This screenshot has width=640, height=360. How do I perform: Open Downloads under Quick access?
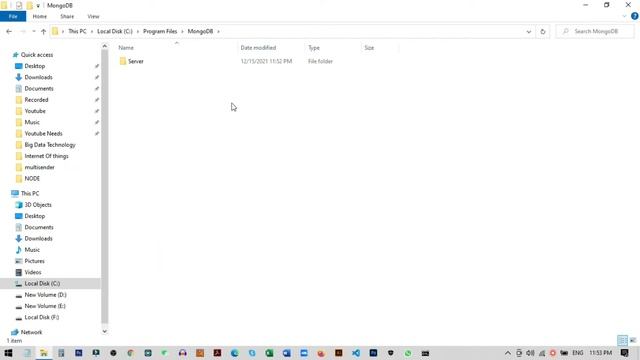(38, 77)
